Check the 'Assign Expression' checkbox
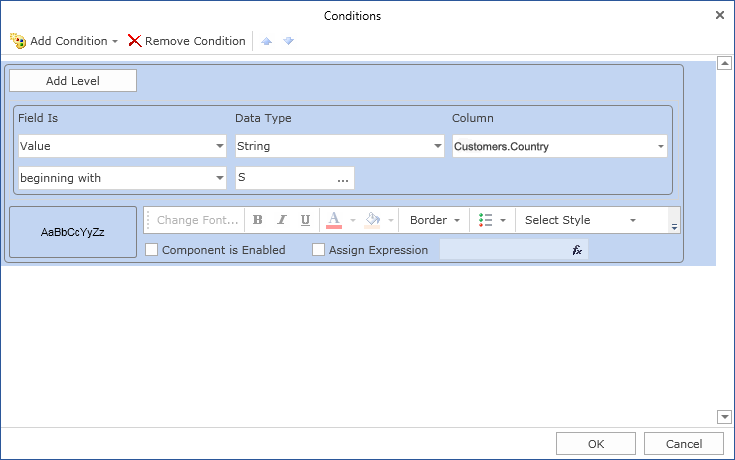This screenshot has height=460, width=735. coord(319,250)
